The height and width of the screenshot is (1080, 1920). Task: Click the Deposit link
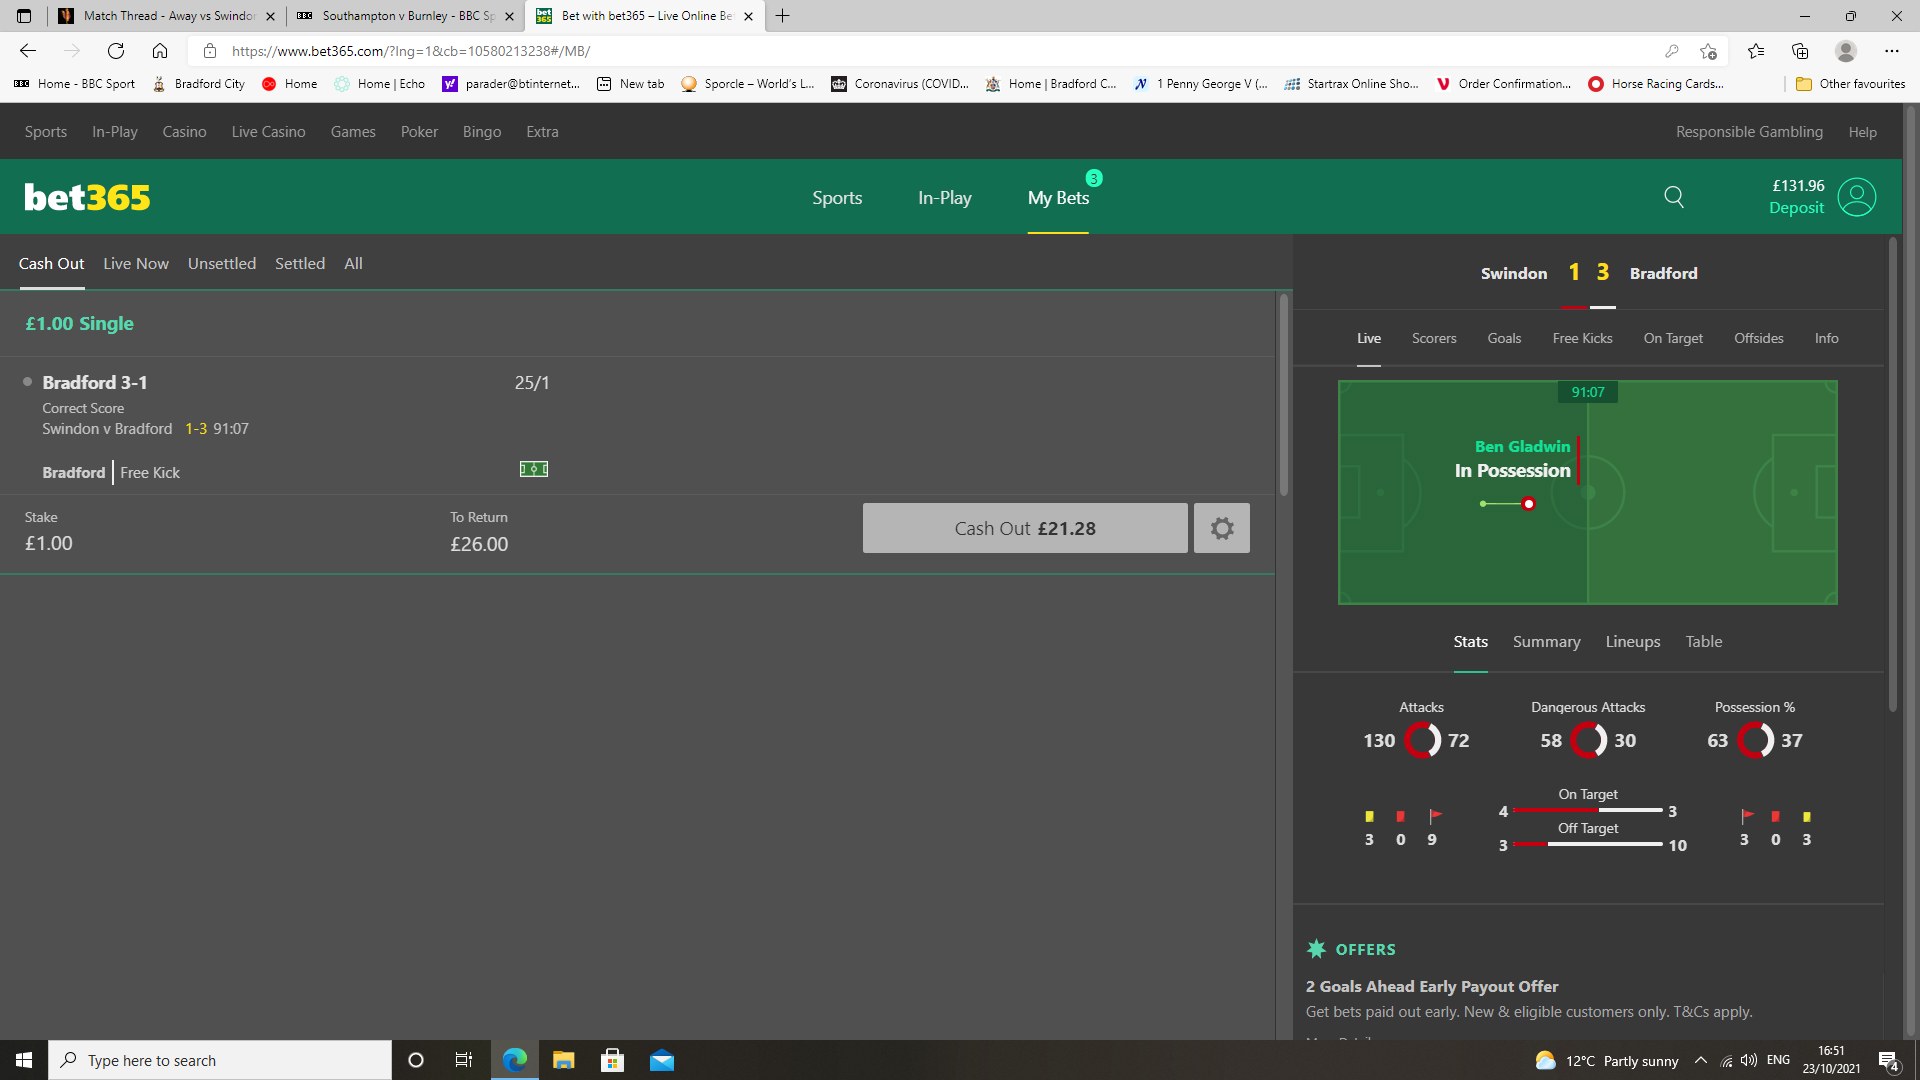[1796, 208]
